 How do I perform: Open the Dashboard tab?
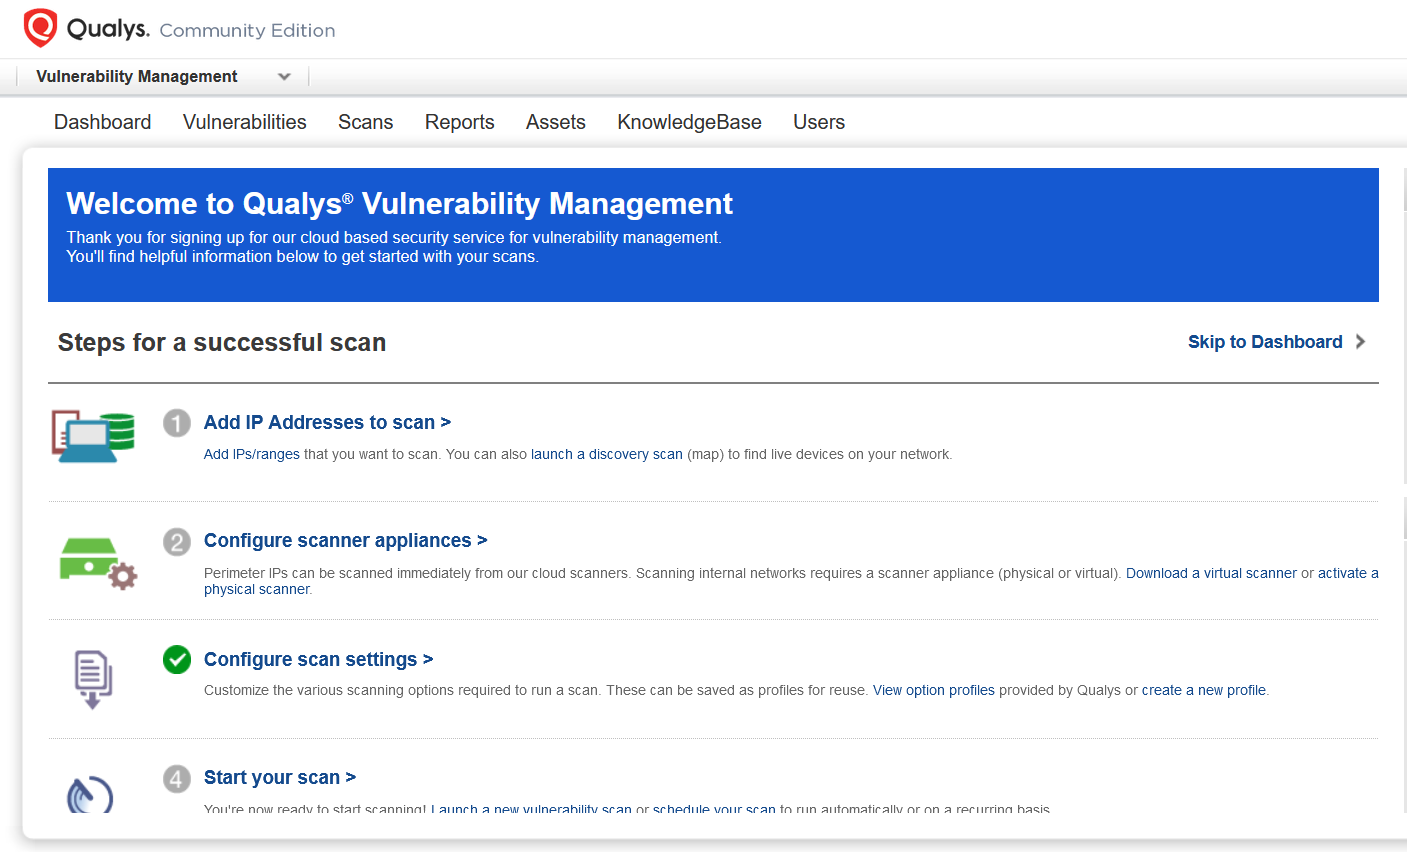tap(103, 122)
